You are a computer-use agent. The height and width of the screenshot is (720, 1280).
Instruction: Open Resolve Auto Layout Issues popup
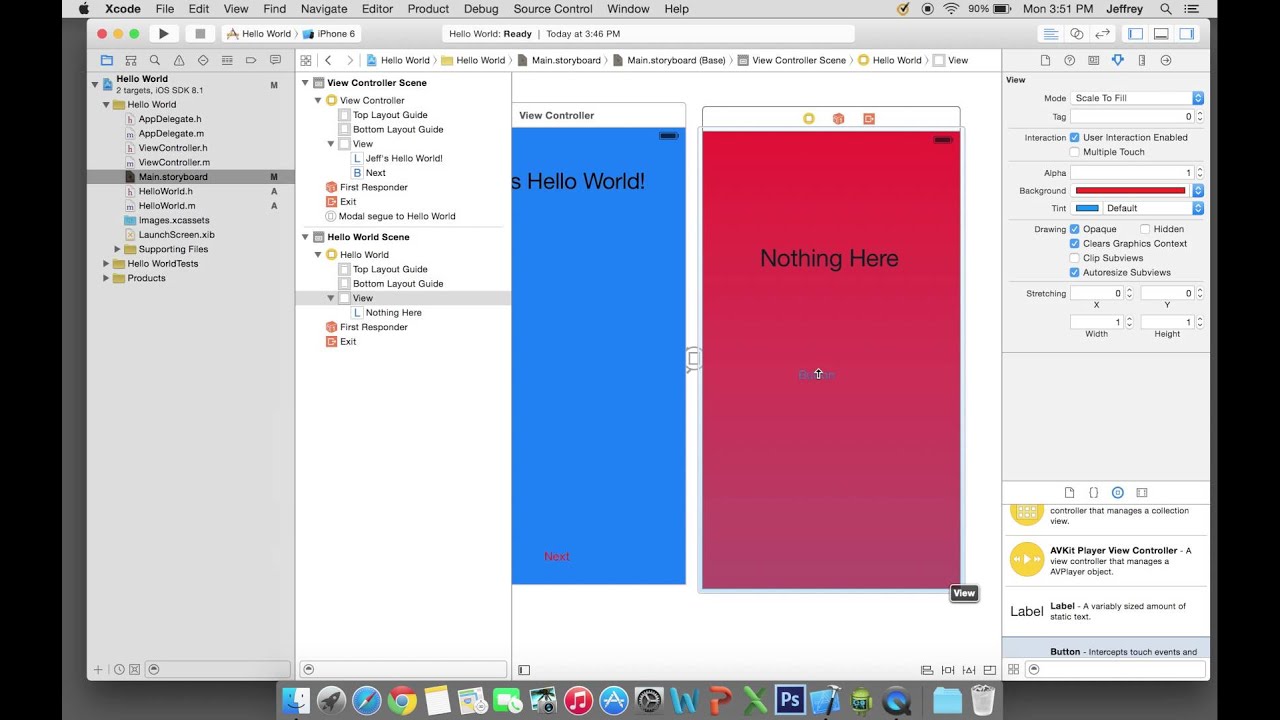point(968,670)
